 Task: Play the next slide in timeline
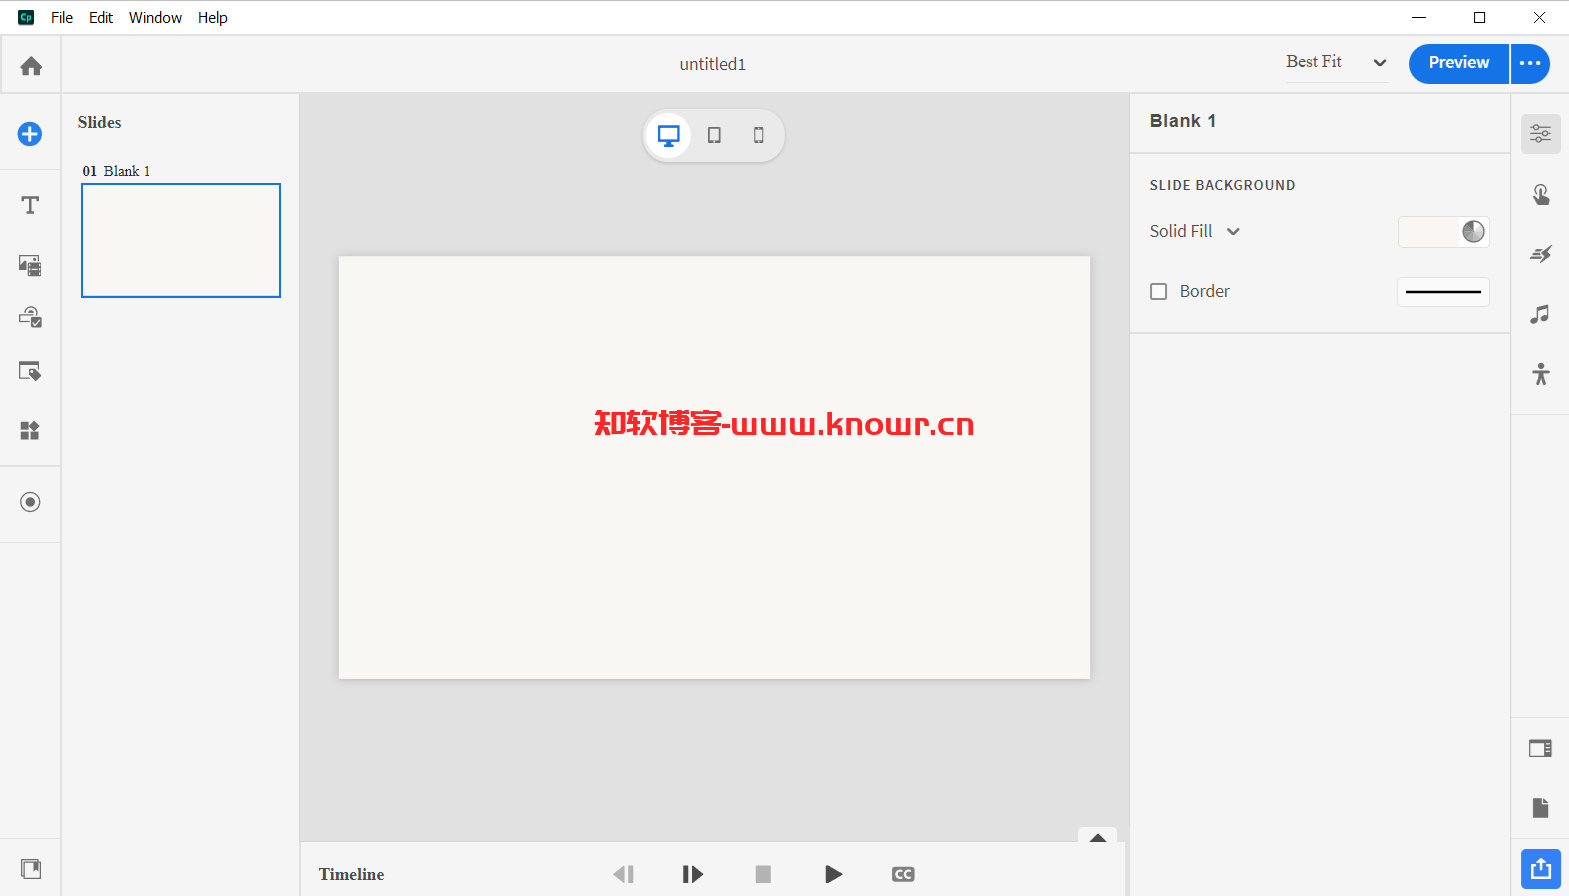(692, 874)
